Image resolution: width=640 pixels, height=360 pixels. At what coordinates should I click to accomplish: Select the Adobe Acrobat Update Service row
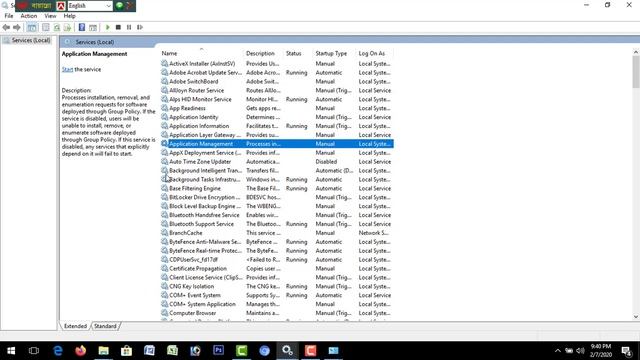277,73
